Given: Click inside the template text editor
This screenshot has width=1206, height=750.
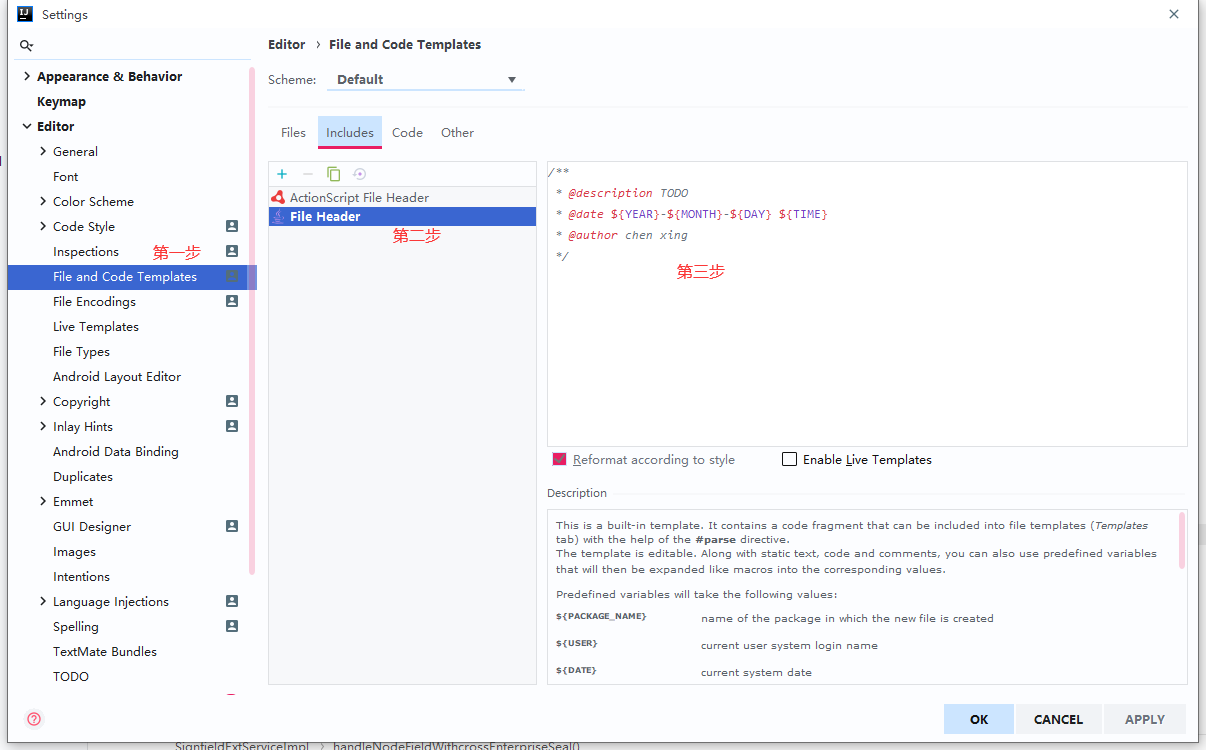Looking at the screenshot, I should (867, 304).
